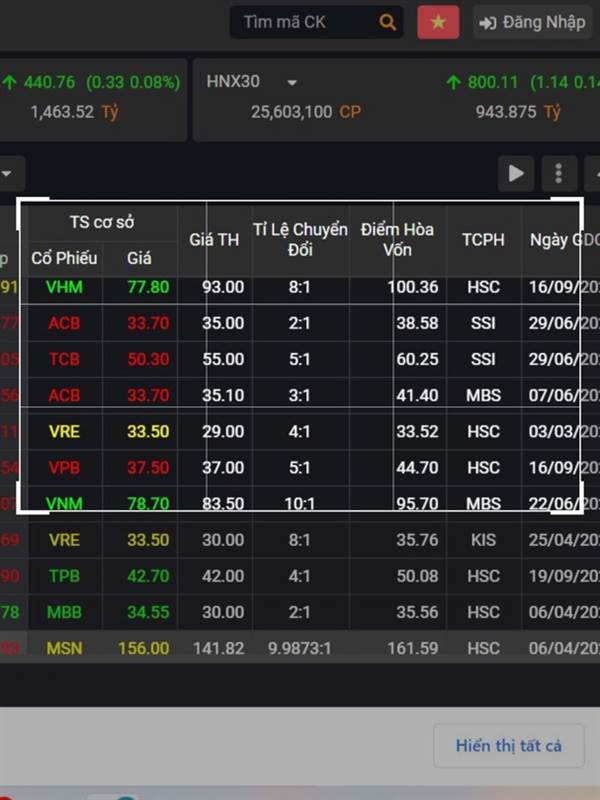Click the 161.59 break-even cell
Viewport: 600px width, 800px height.
pos(412,648)
